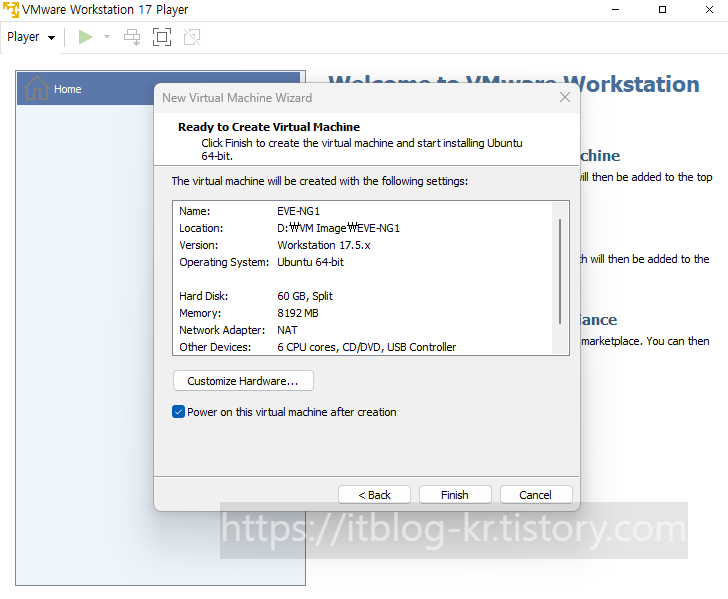Close the VMware Workstation 17 Player window
This screenshot has height=599, width=728.
(709, 10)
